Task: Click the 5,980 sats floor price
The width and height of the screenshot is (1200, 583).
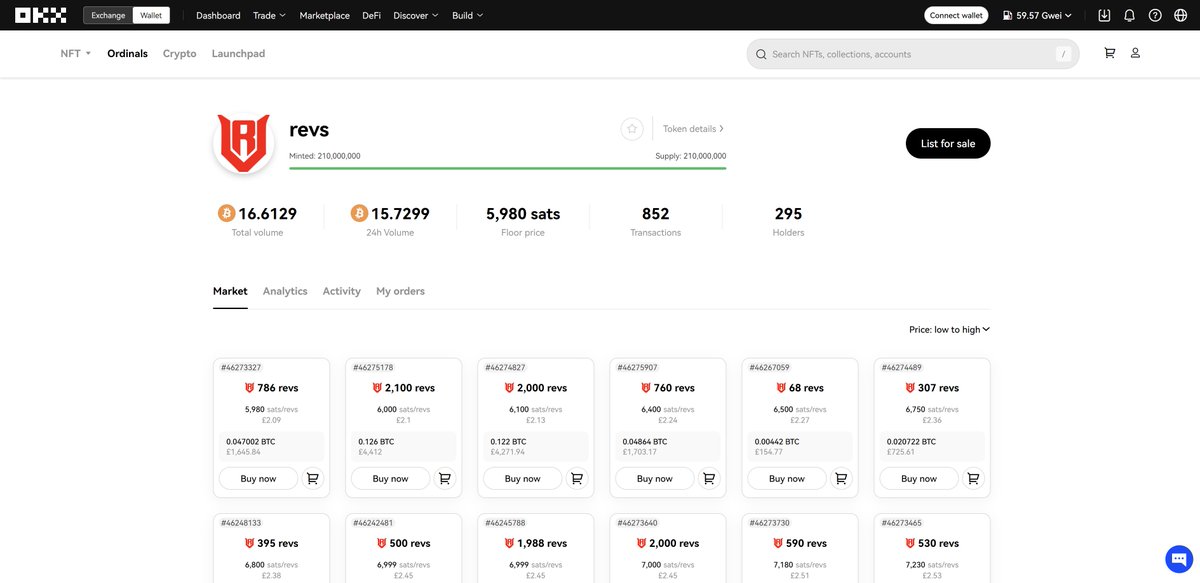Action: pyautogui.click(x=523, y=214)
